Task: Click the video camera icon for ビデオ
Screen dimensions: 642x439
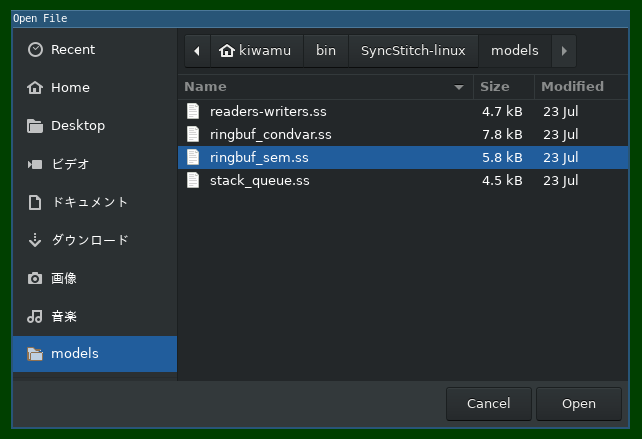Action: click(36, 164)
